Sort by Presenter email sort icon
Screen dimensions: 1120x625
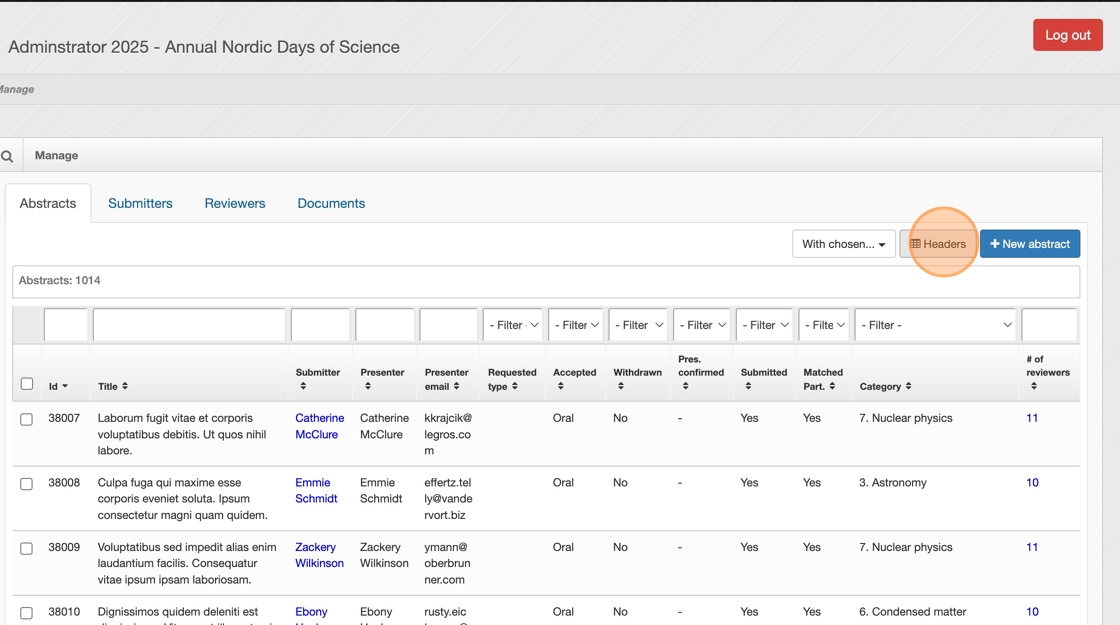pyautogui.click(x=457, y=386)
